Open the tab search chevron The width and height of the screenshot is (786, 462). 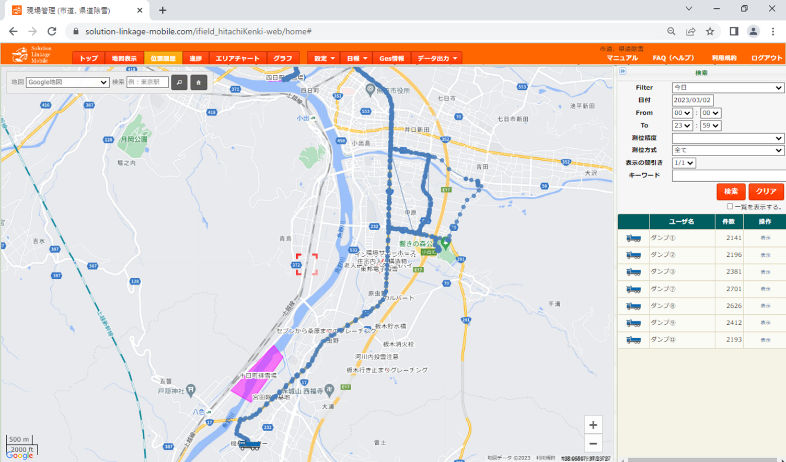tap(689, 9)
